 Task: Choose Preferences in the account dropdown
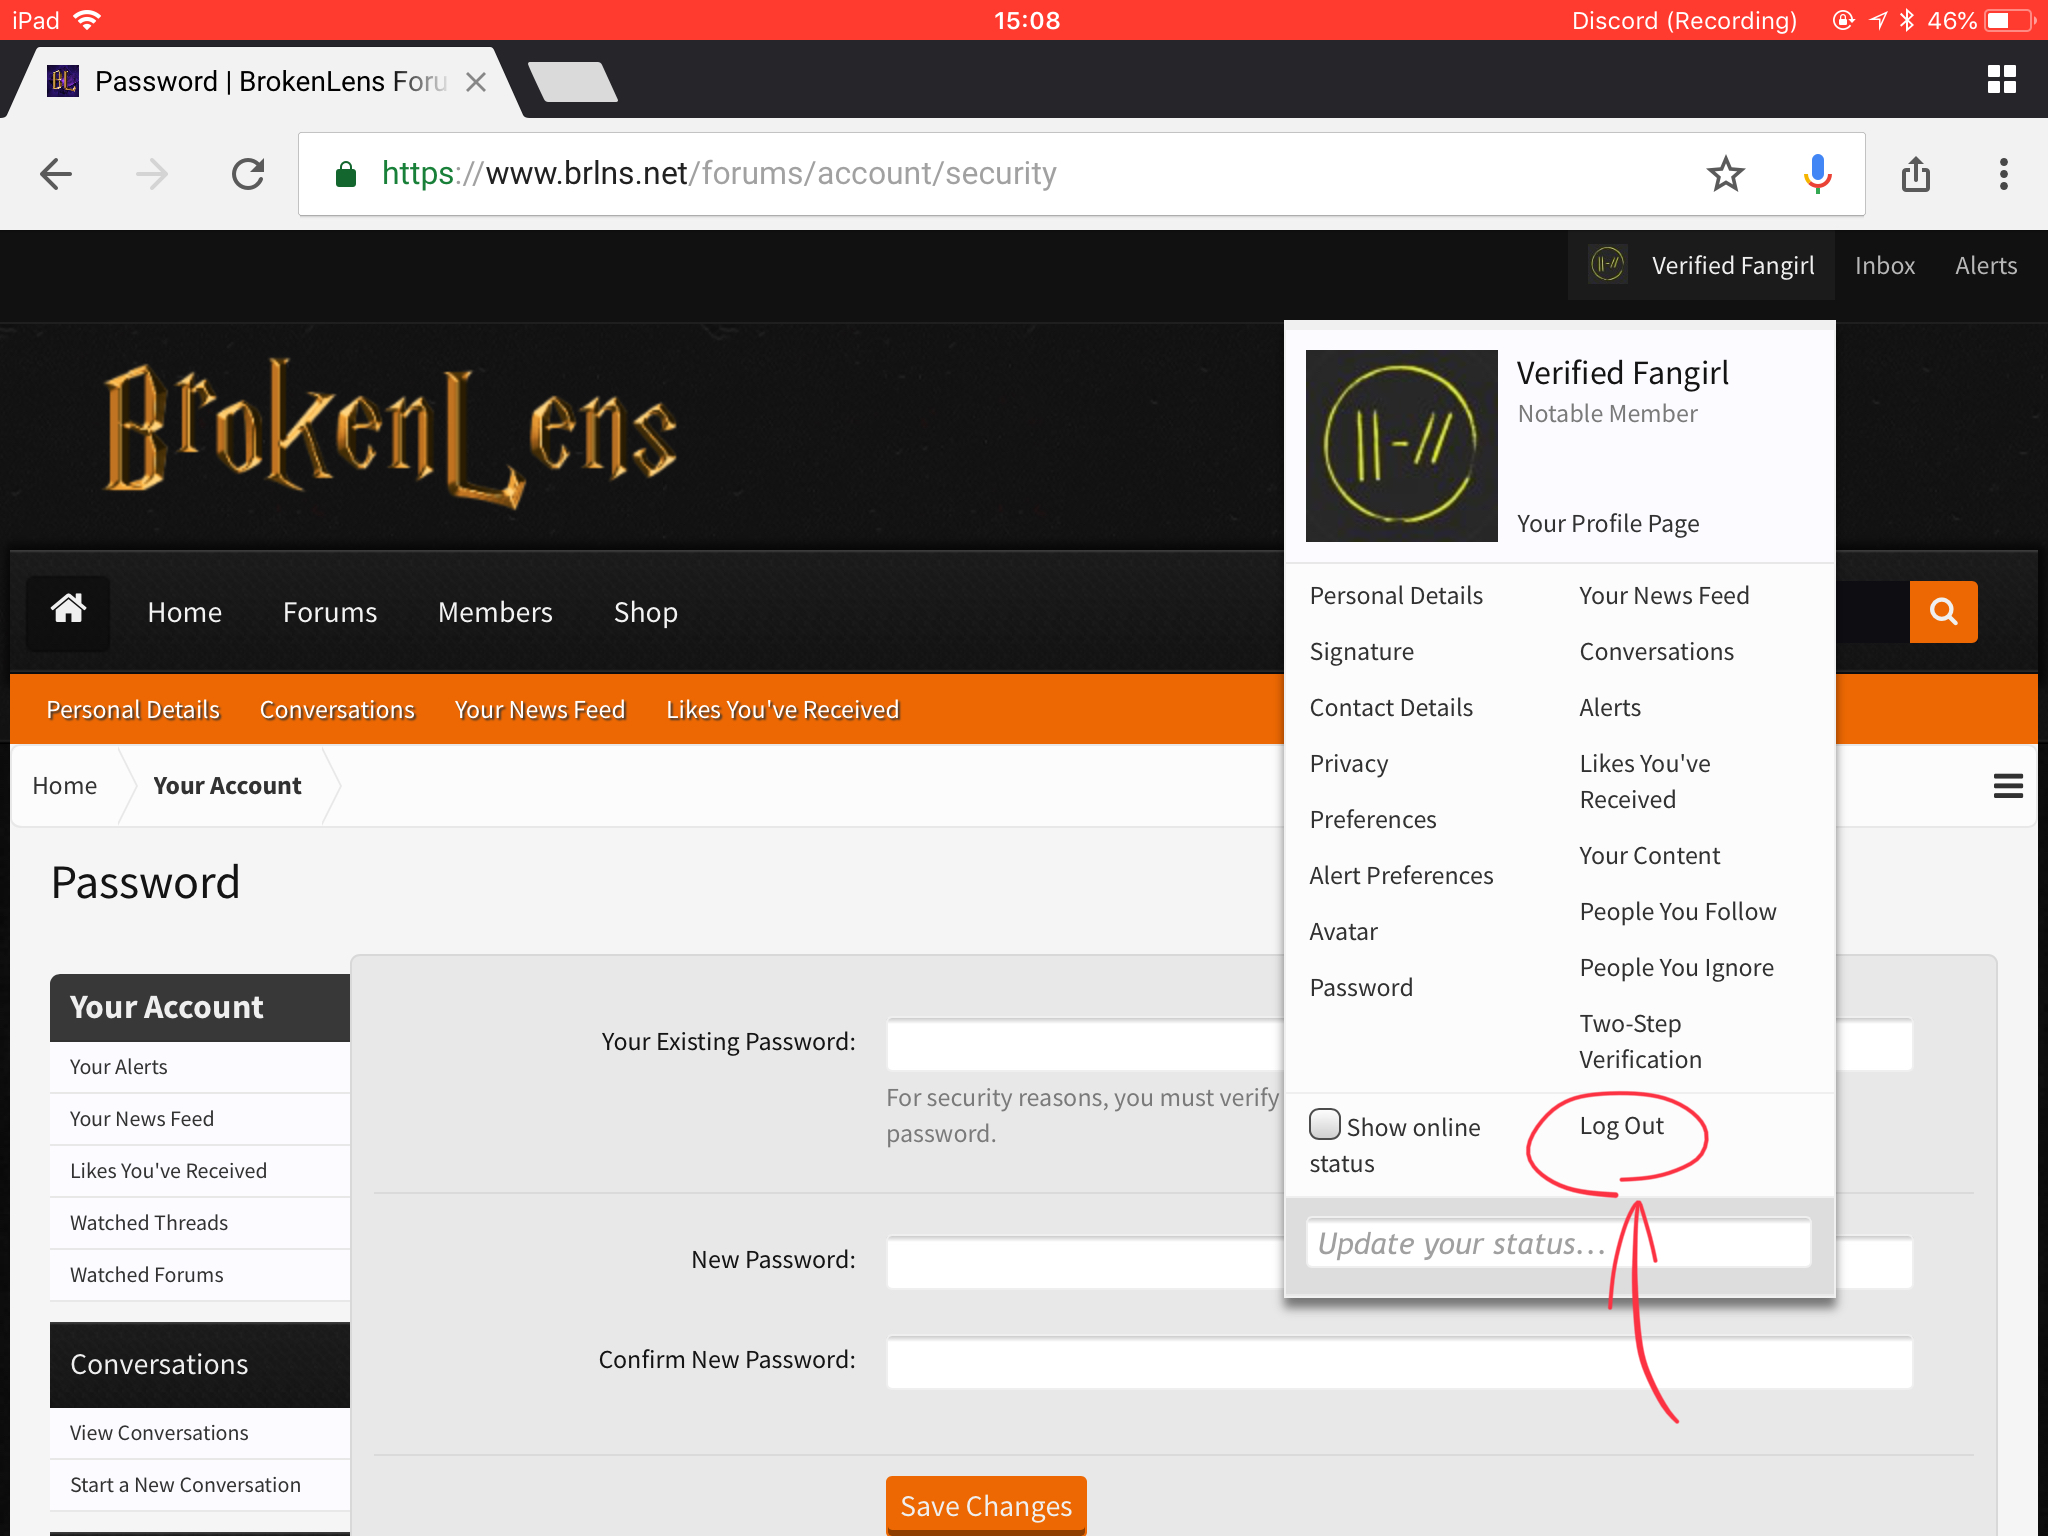coord(1373,820)
